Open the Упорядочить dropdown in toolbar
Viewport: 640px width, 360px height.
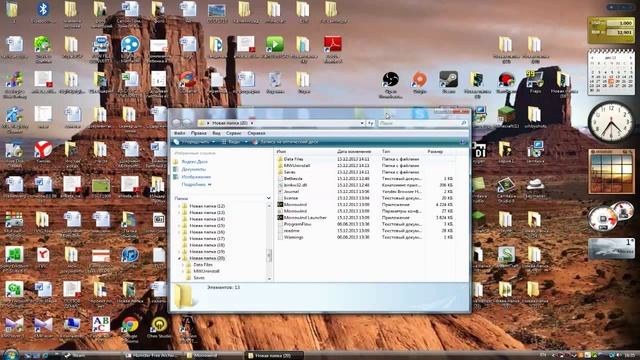pos(194,142)
